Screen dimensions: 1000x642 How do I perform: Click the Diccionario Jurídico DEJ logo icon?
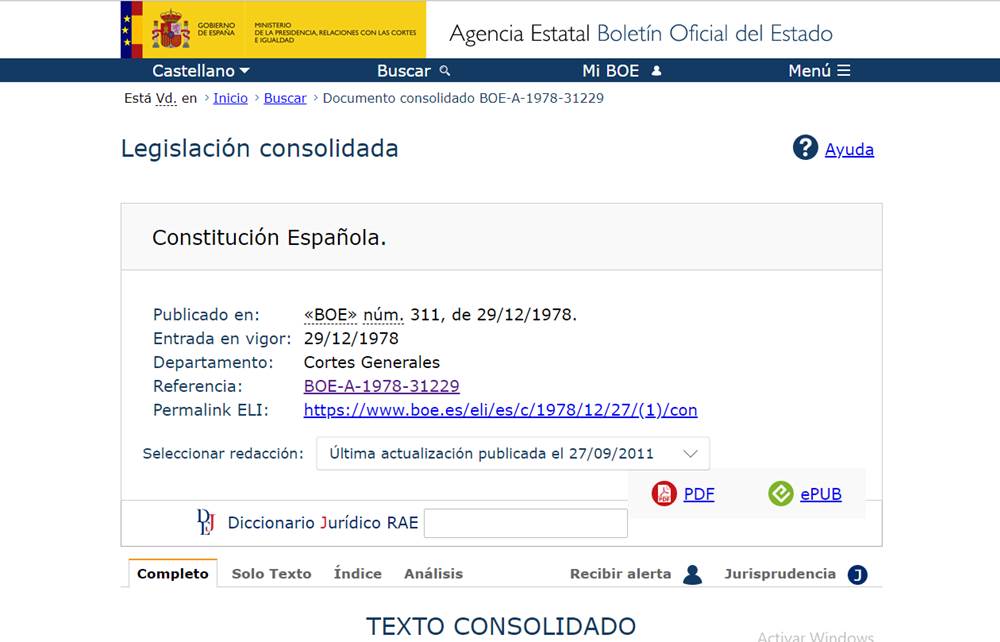pyautogui.click(x=206, y=522)
